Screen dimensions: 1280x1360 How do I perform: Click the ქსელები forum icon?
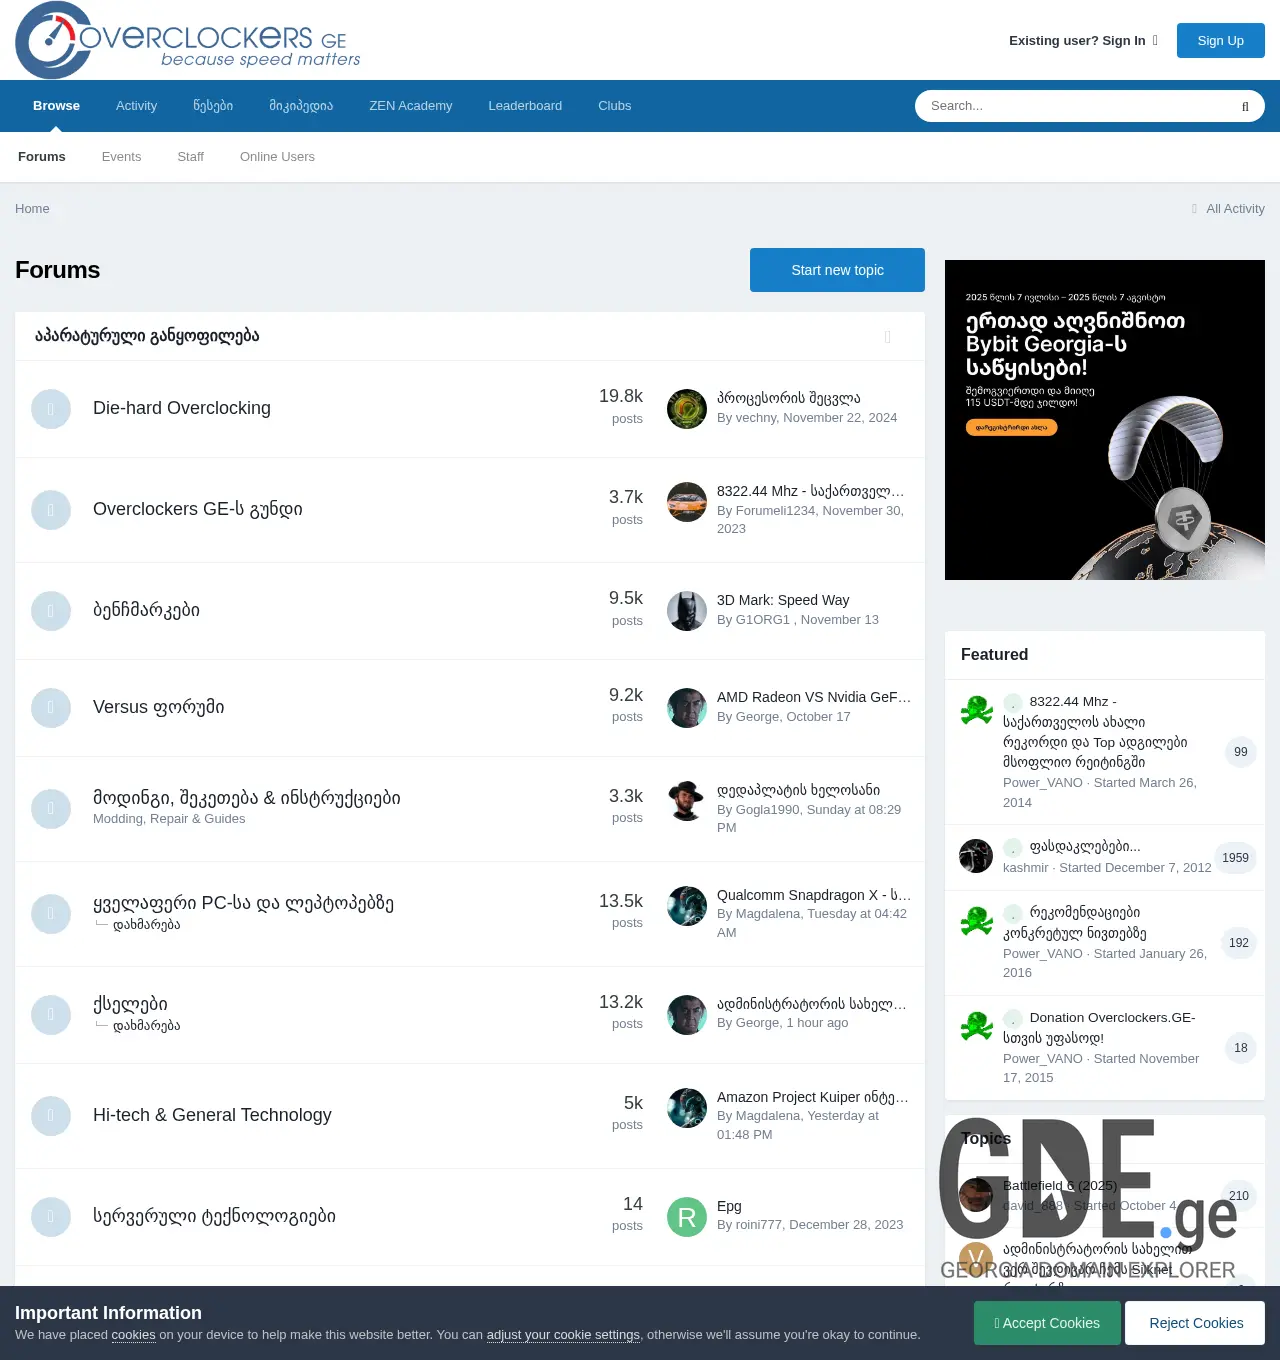click(51, 1014)
